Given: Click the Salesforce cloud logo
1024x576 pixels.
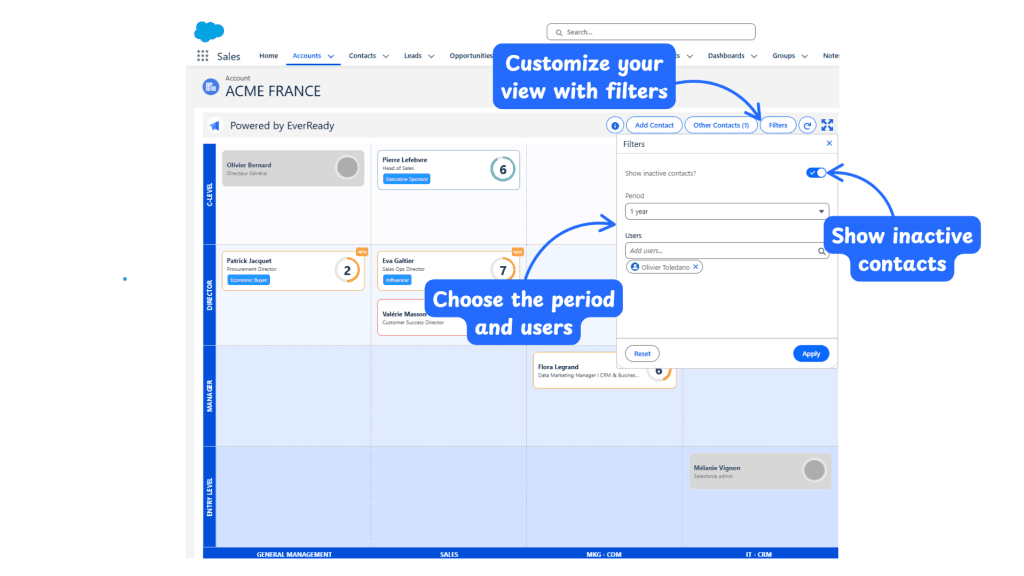Looking at the screenshot, I should tap(209, 31).
